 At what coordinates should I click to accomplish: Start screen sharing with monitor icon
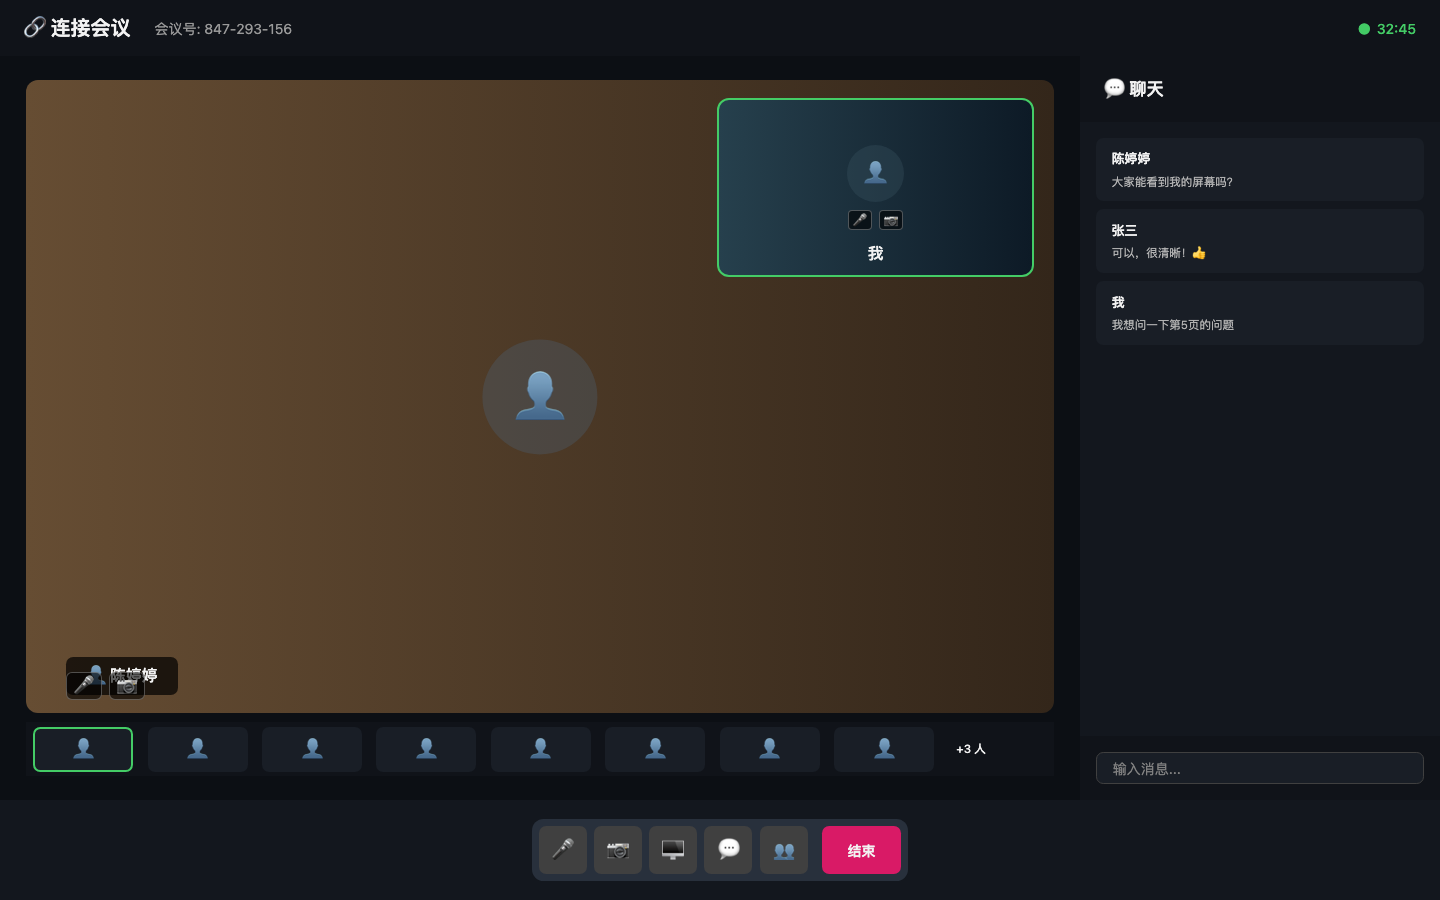point(673,850)
